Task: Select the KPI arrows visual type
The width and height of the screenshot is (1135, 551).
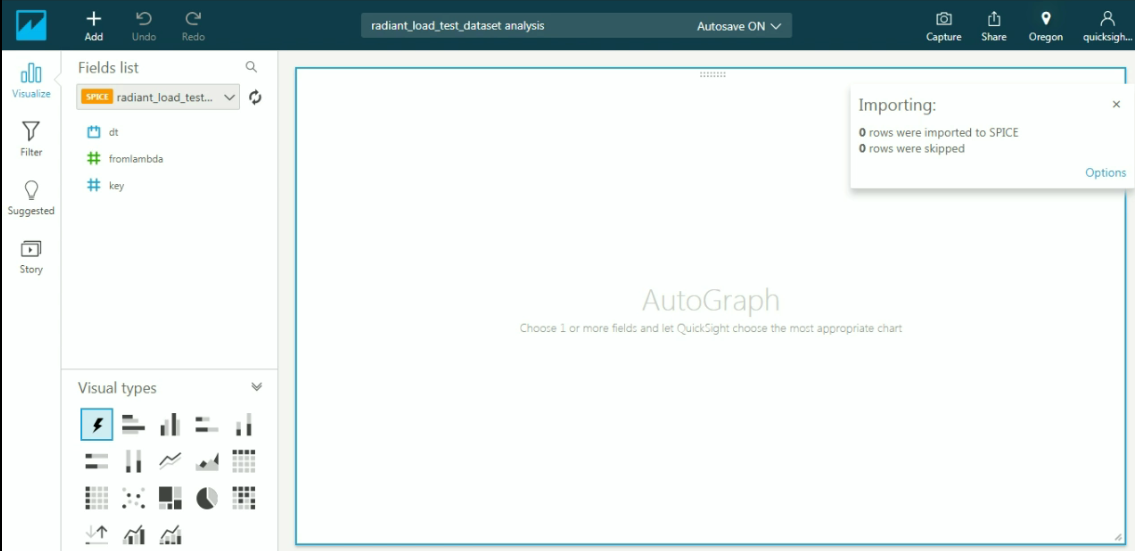Action: click(96, 534)
